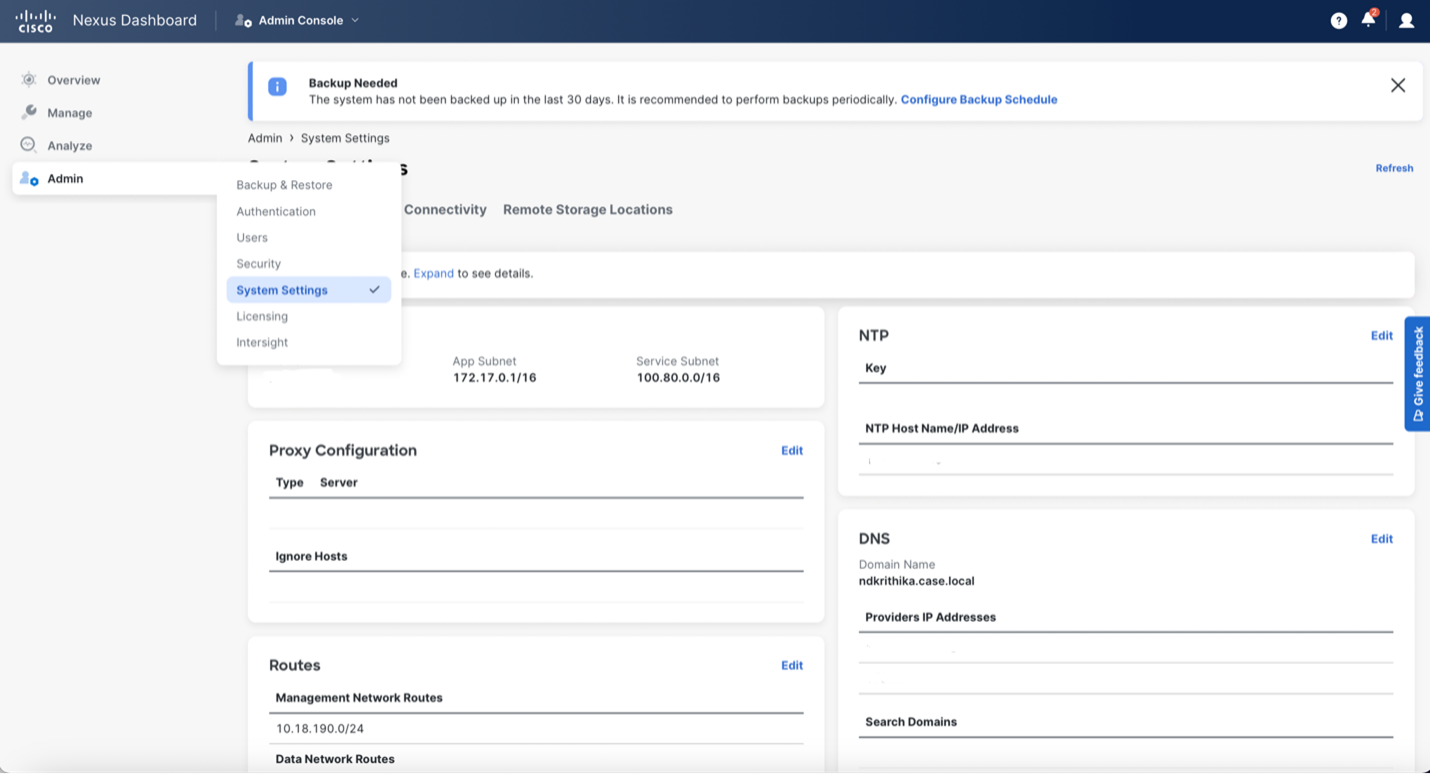Select Security from Admin menu

(x=258, y=264)
